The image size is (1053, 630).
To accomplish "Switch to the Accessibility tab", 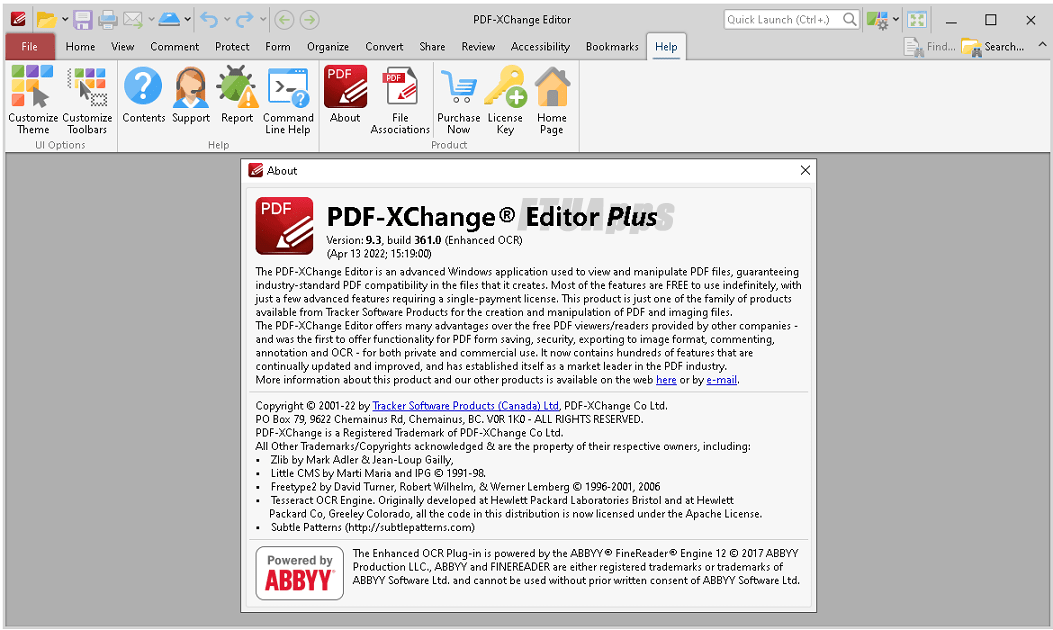I will click(540, 46).
